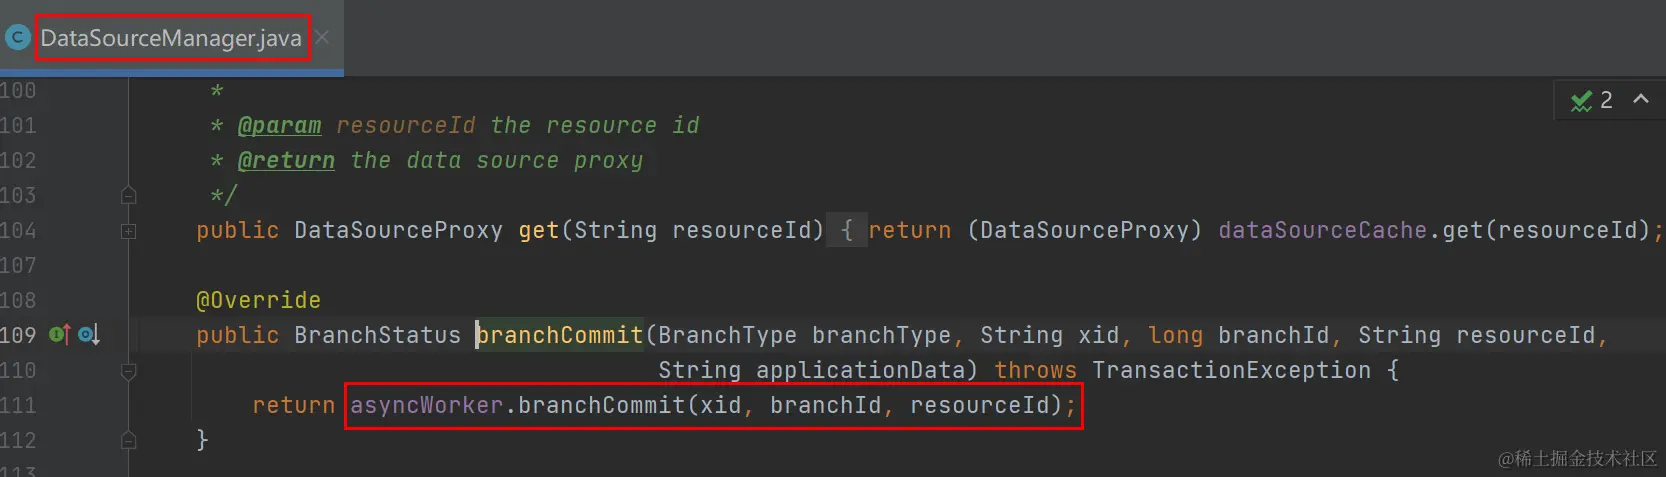
Task: Click the DataSourceProxy return type on line 104
Action: tap(398, 230)
